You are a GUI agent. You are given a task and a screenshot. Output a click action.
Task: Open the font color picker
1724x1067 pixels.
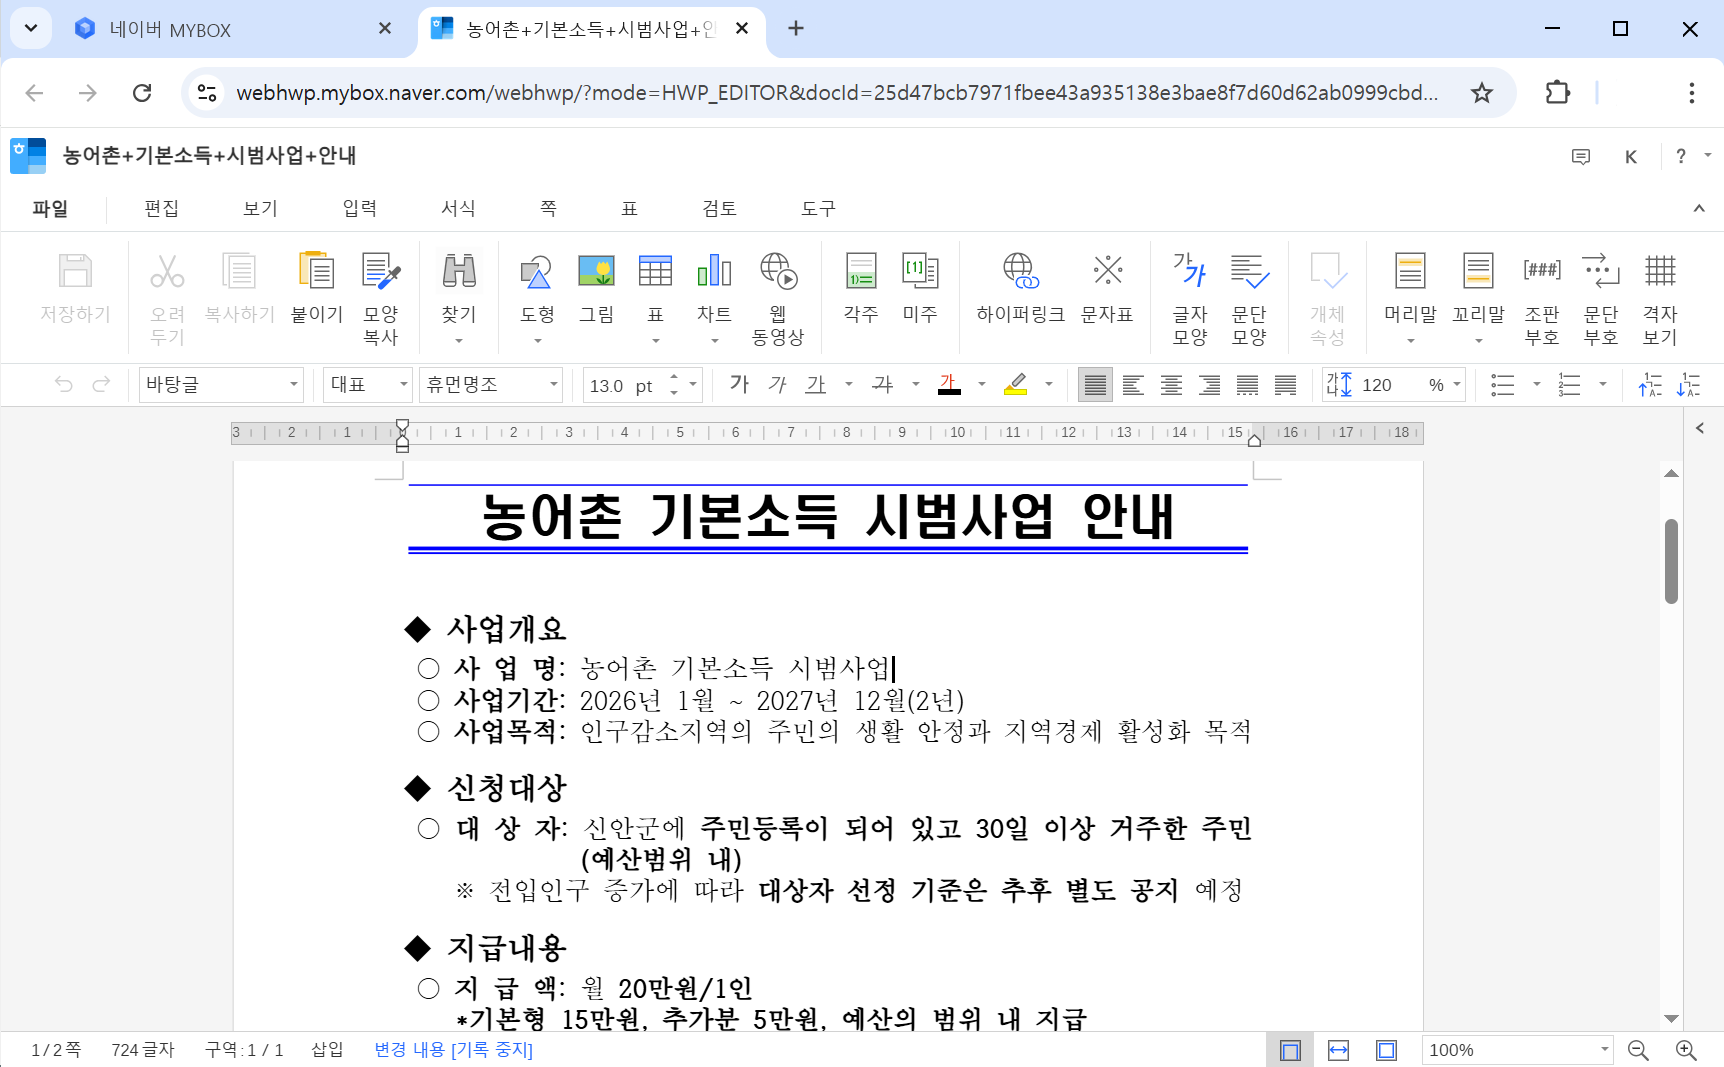click(x=949, y=384)
